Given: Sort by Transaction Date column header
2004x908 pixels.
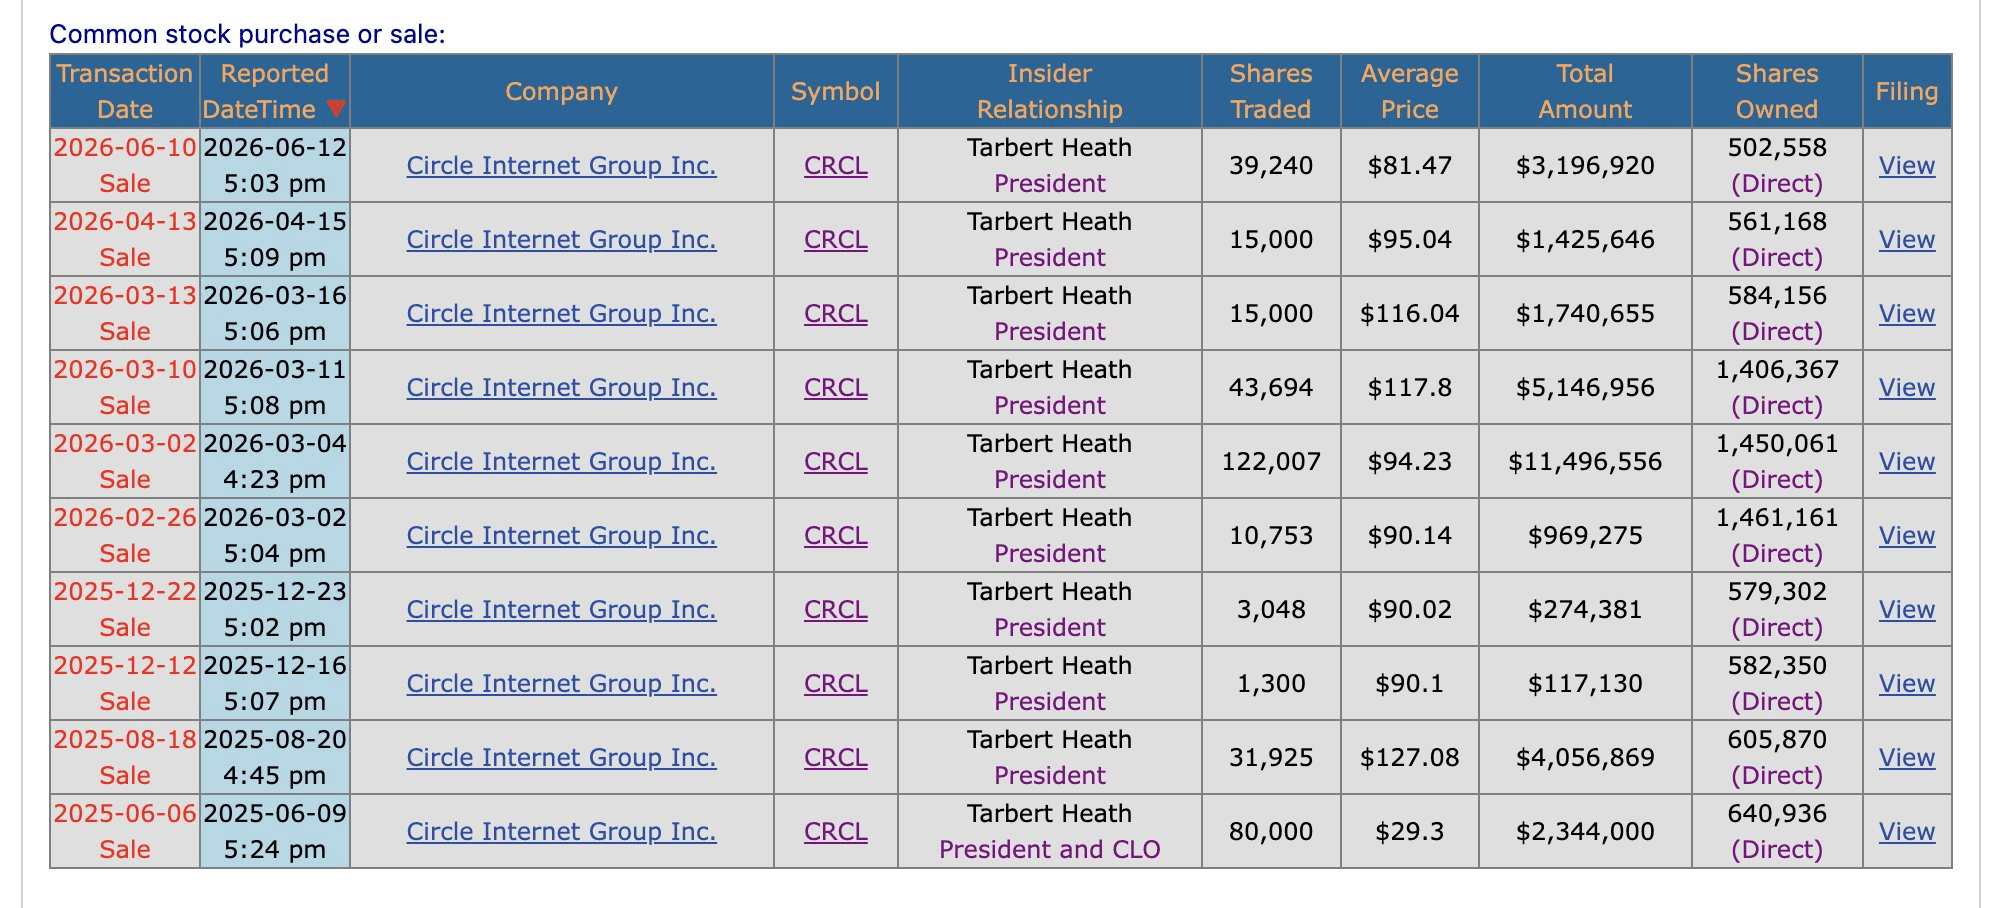Looking at the screenshot, I should (125, 91).
